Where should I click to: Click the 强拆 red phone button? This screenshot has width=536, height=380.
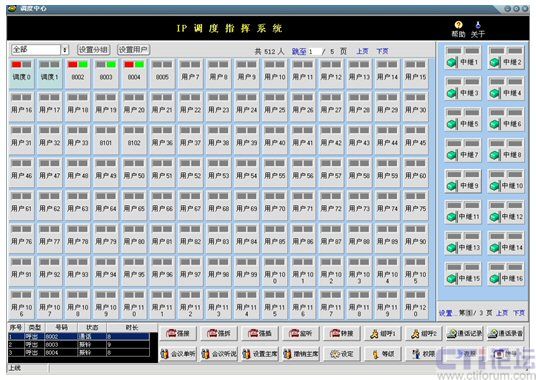219,333
